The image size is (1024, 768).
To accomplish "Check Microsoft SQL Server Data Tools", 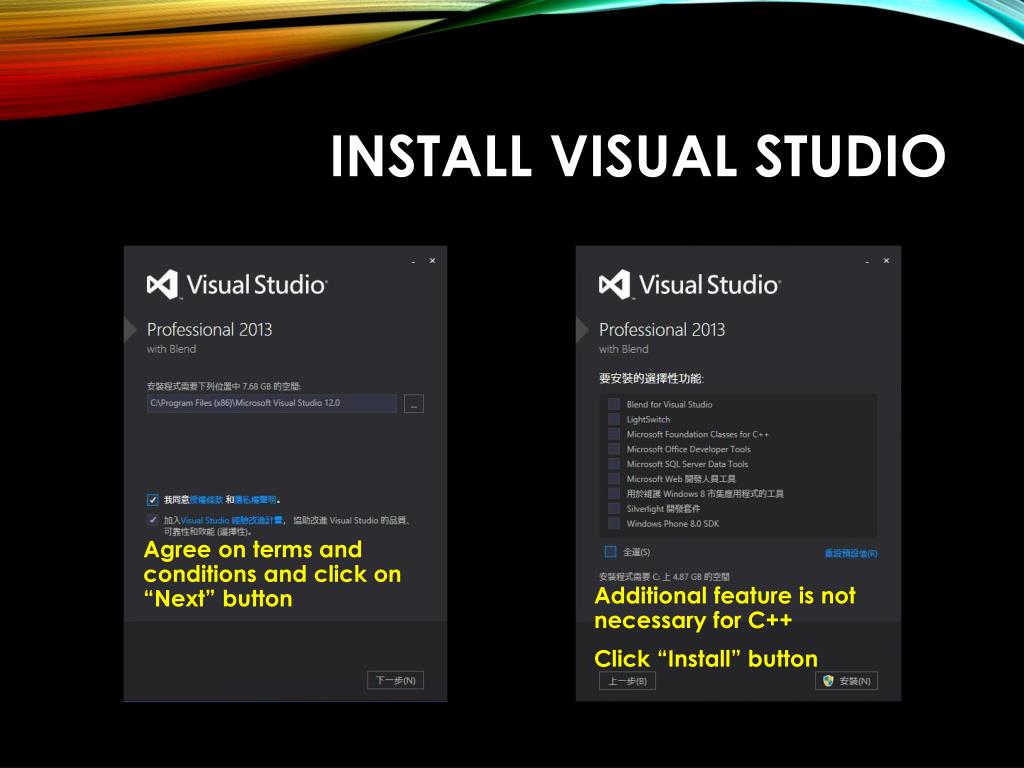I will click(x=613, y=464).
